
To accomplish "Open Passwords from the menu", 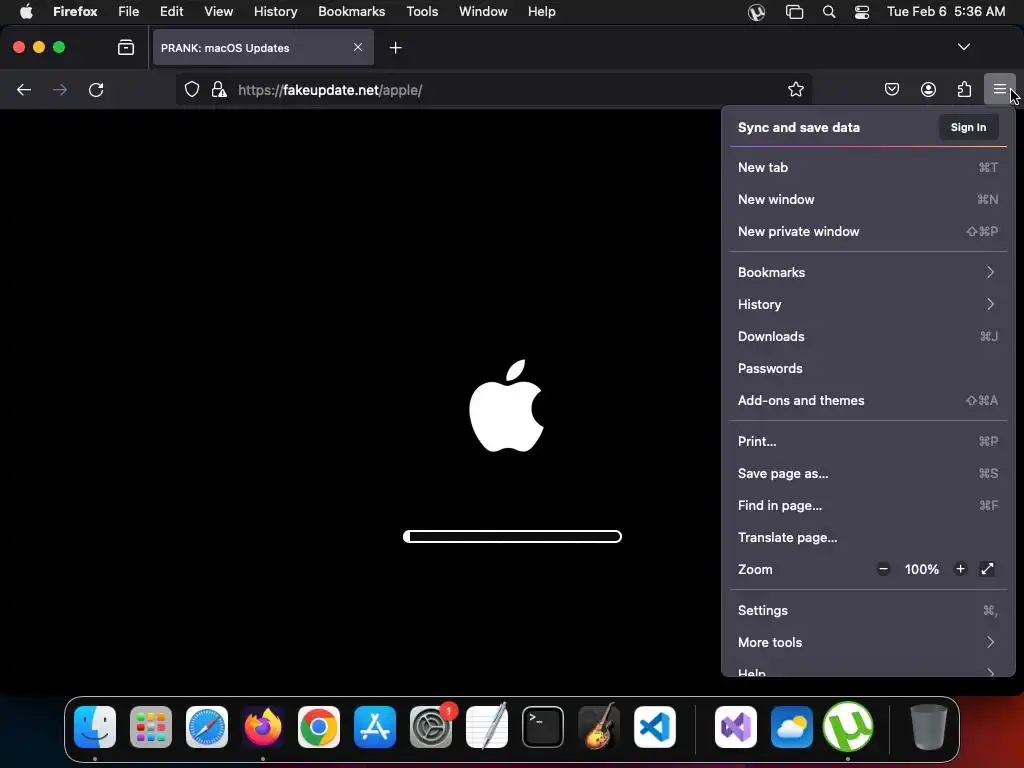I will [868, 368].
